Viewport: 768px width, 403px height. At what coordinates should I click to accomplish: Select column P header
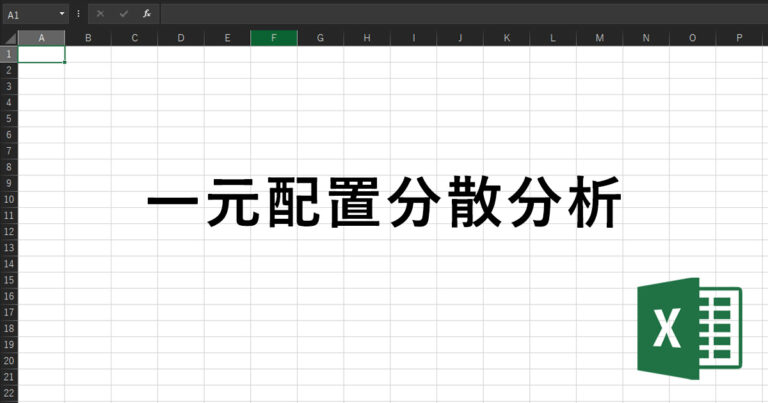739,38
